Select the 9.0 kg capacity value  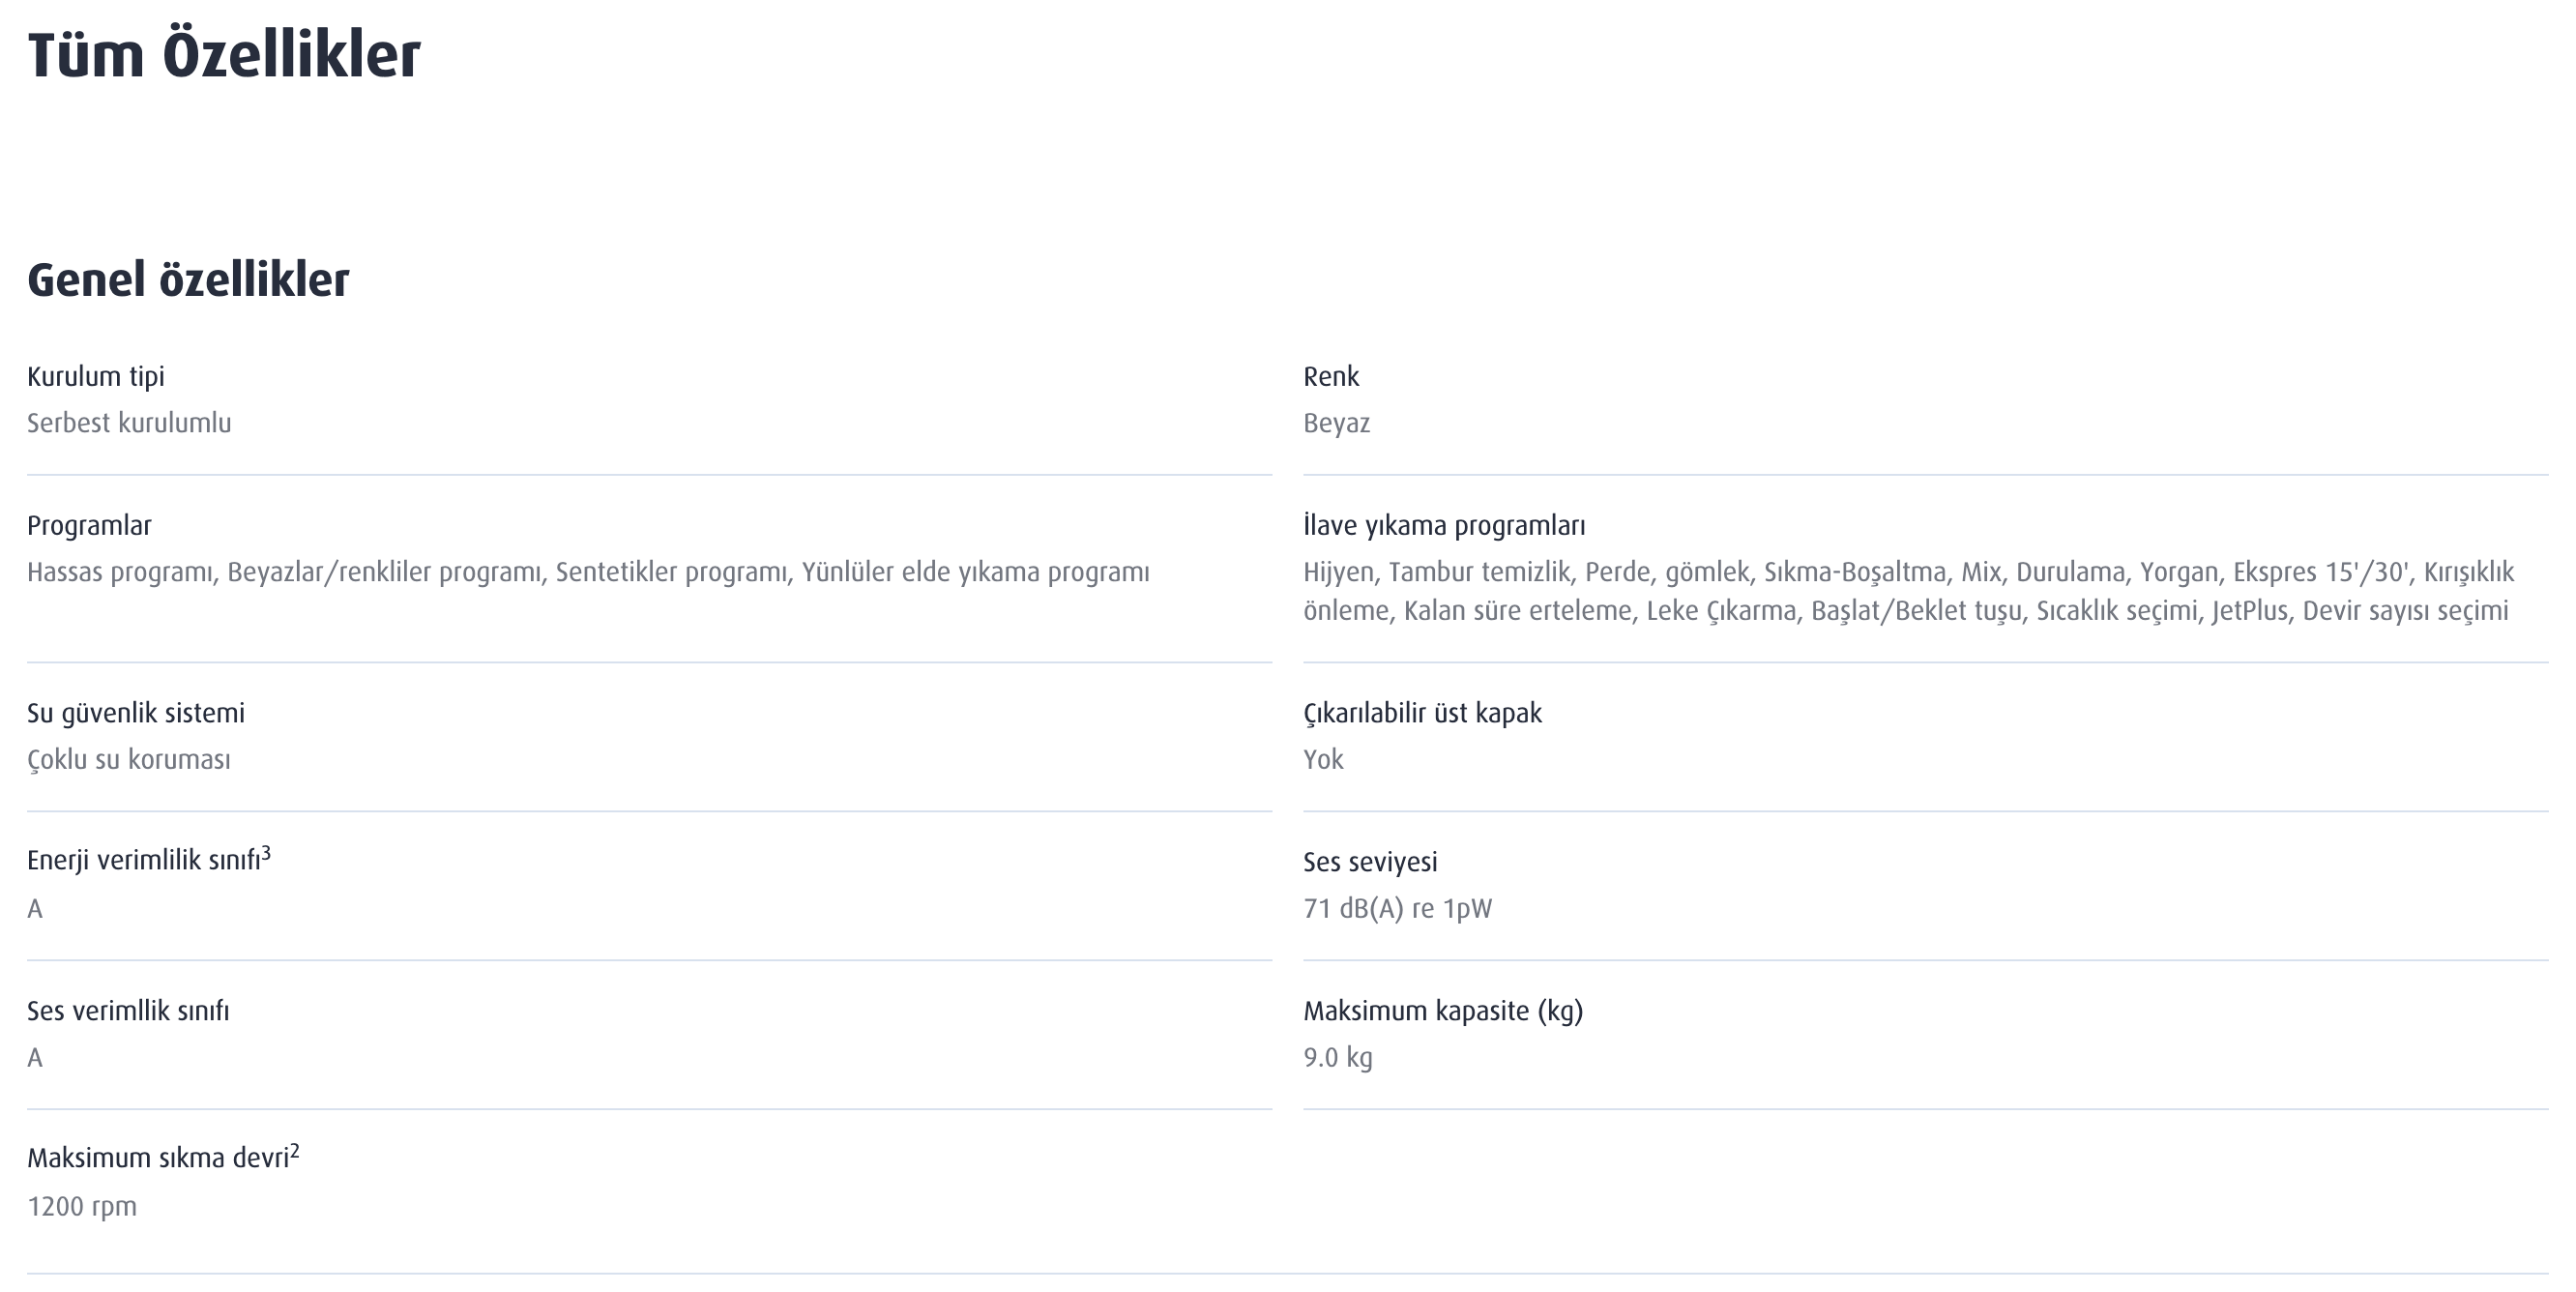1338,1057
